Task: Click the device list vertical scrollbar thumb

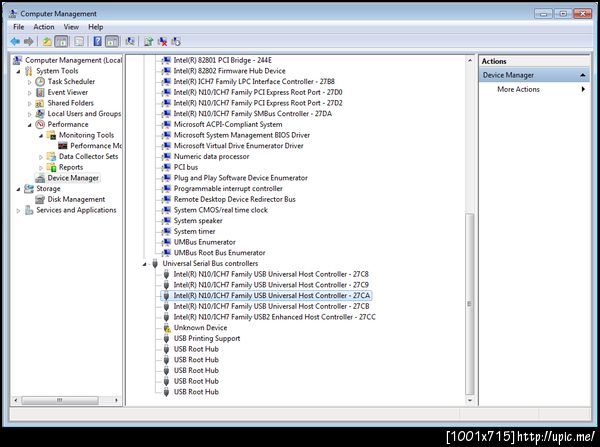Action: click(x=470, y=304)
